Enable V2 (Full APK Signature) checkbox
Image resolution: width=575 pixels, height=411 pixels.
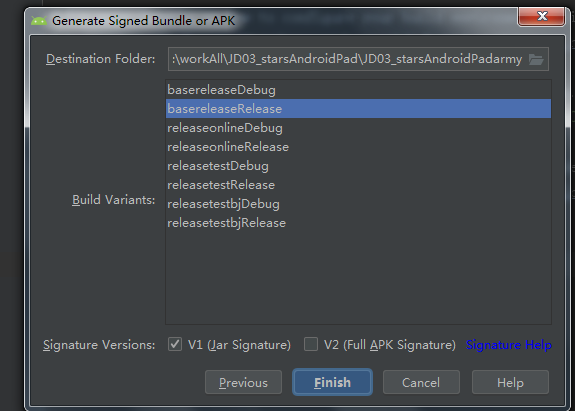click(x=311, y=344)
